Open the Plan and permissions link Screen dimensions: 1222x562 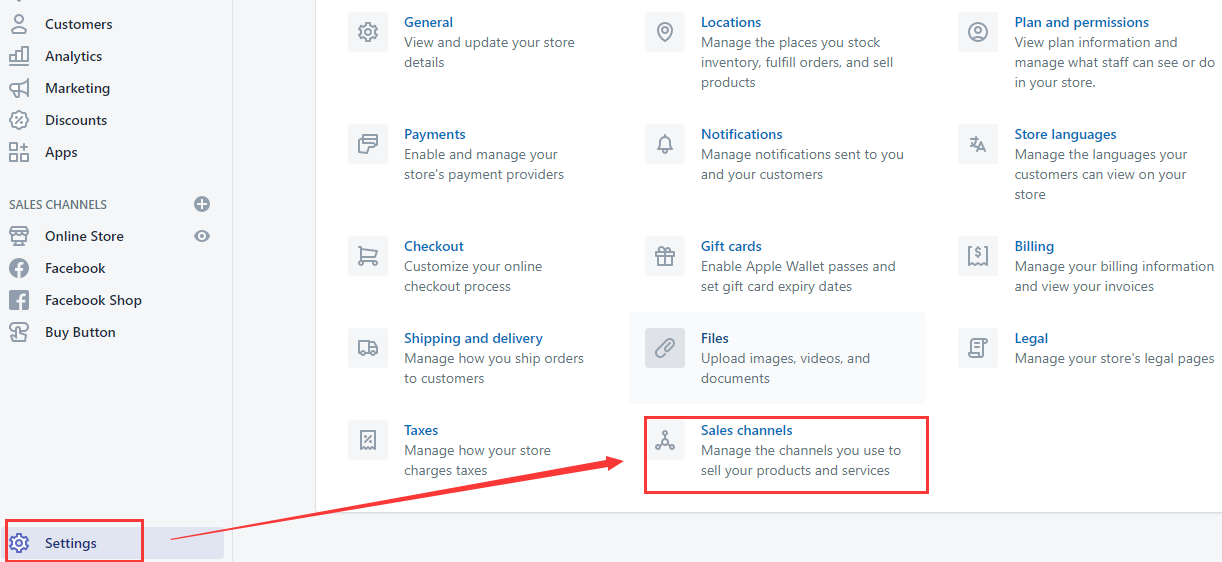[x=1081, y=22]
